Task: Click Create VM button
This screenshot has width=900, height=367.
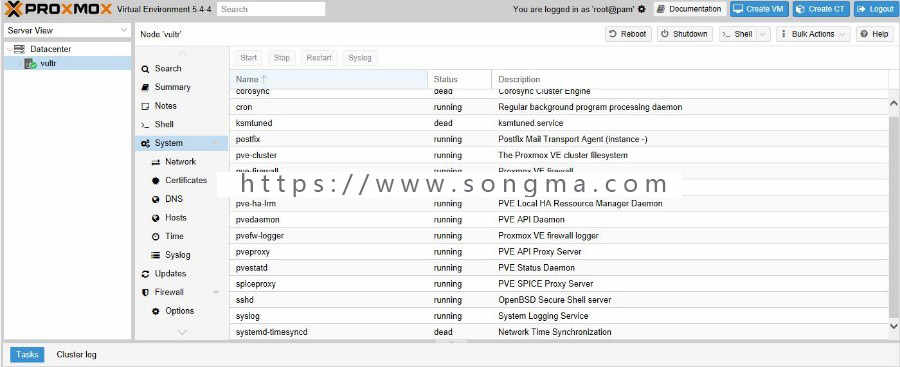Action: tap(760, 9)
